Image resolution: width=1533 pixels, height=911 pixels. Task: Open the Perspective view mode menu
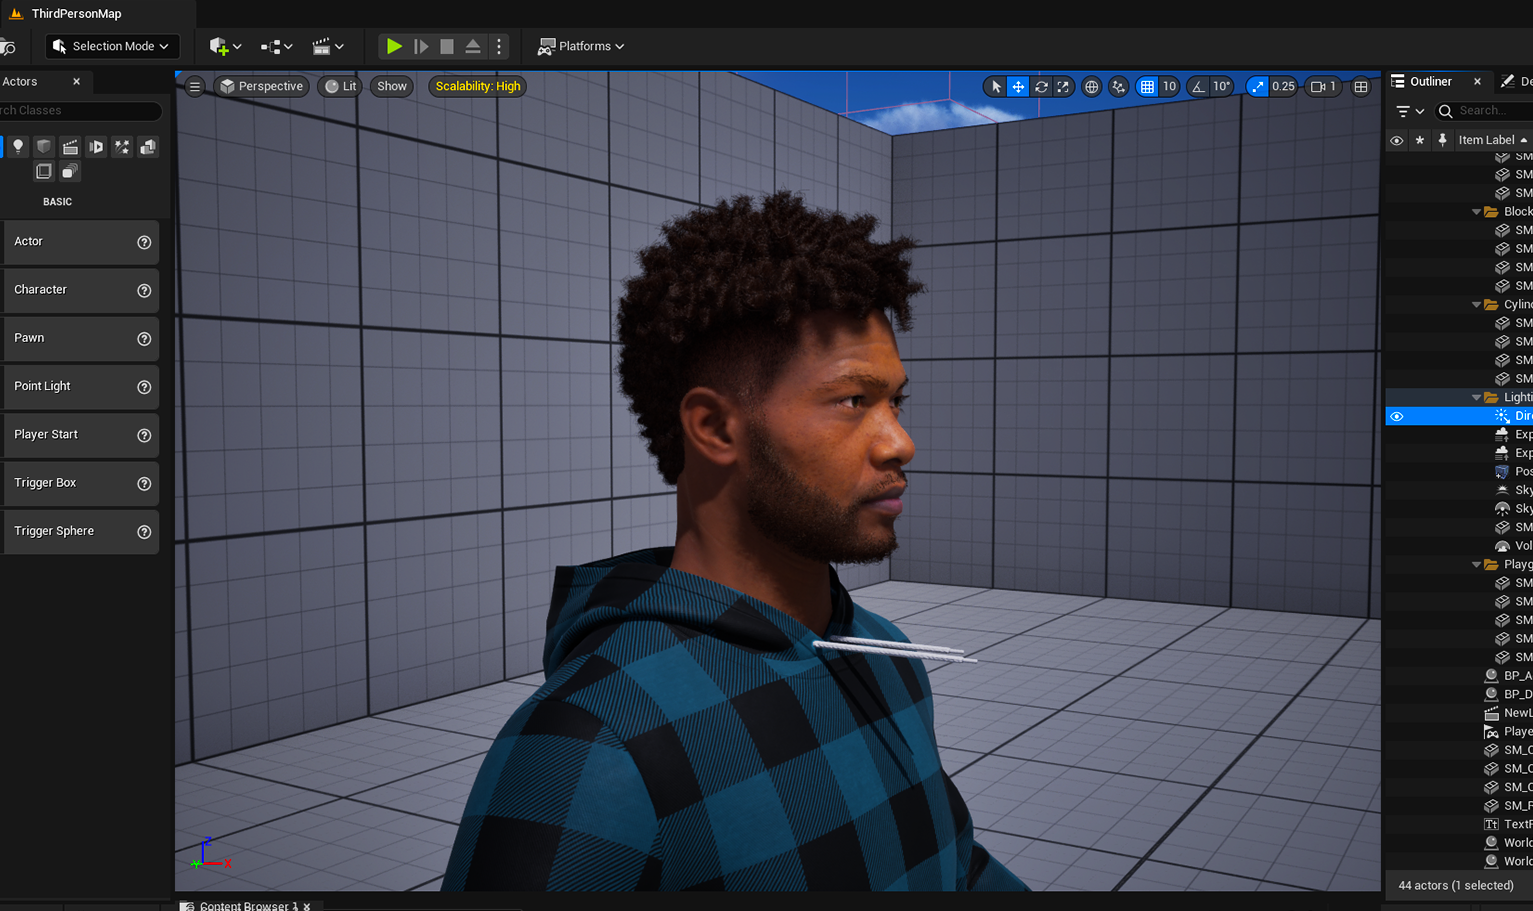(x=261, y=86)
